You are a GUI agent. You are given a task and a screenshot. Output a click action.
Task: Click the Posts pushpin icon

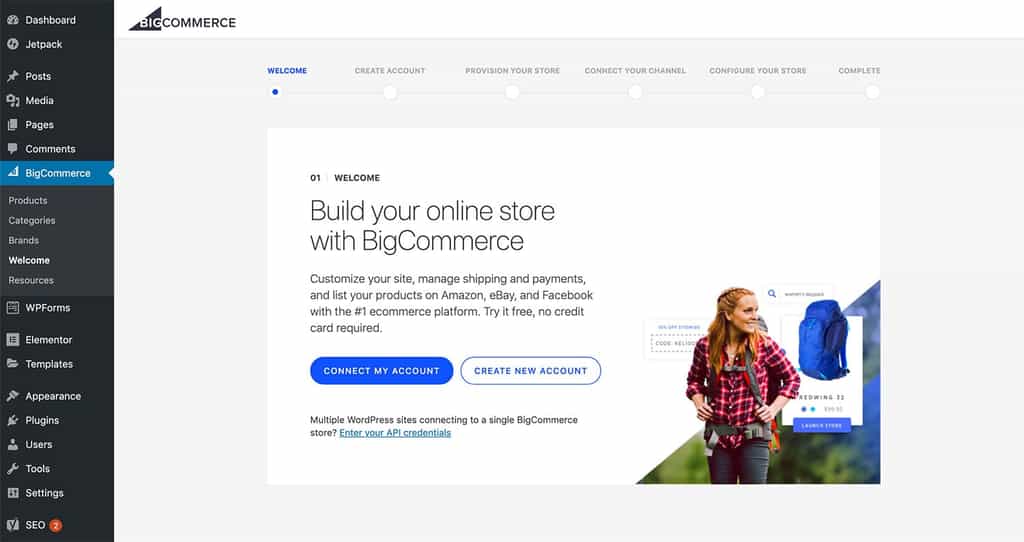12,76
